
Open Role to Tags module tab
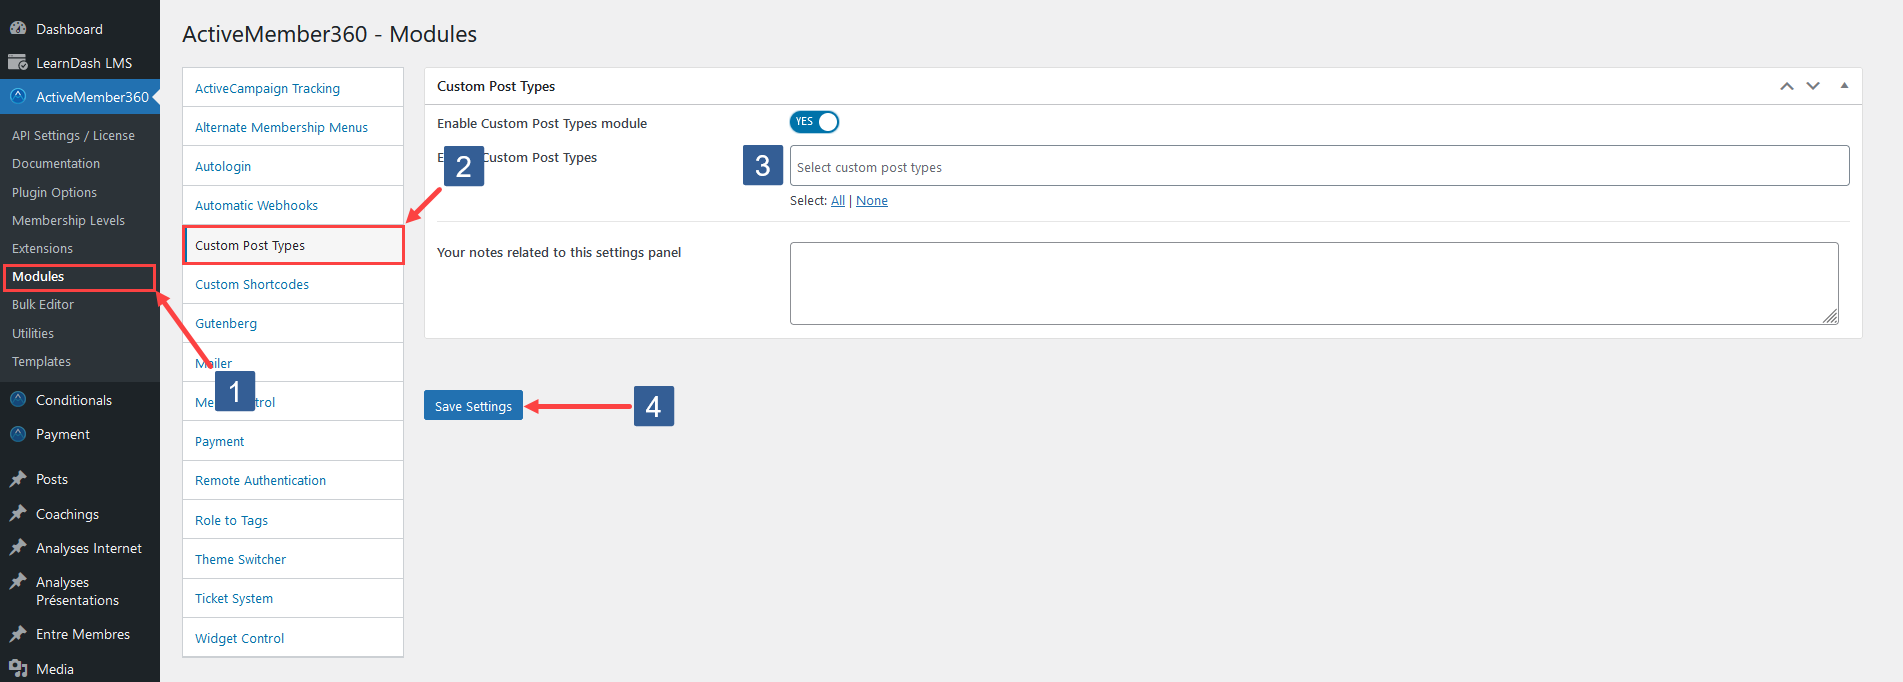[293, 520]
